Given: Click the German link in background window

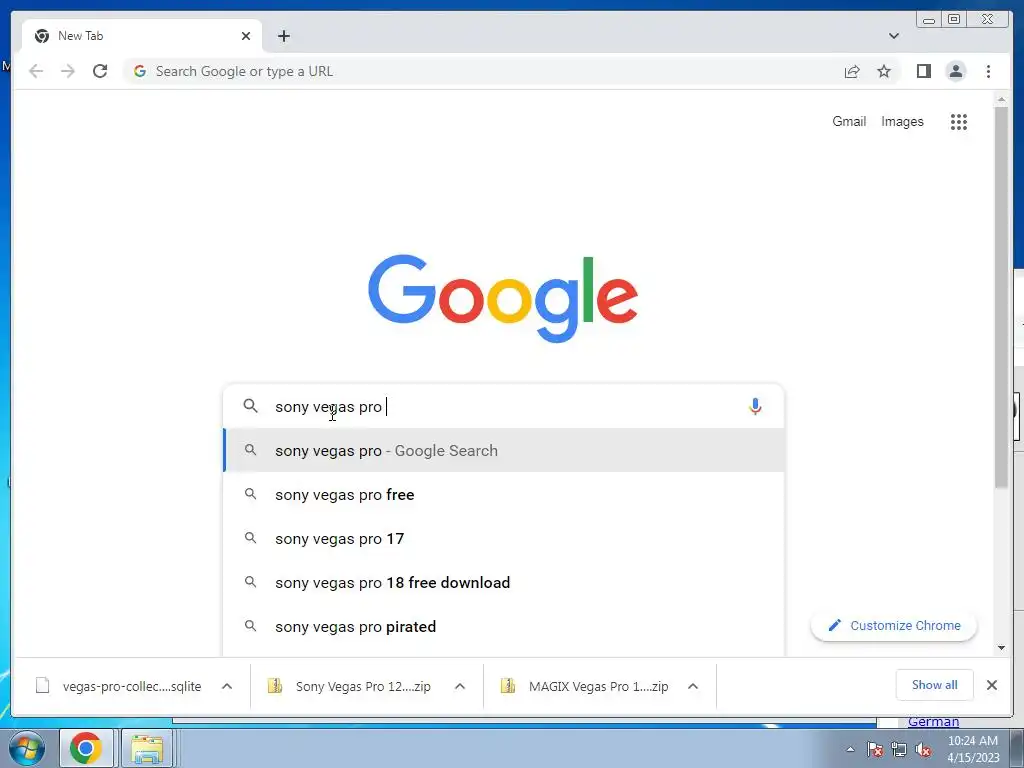Looking at the screenshot, I should tap(933, 722).
